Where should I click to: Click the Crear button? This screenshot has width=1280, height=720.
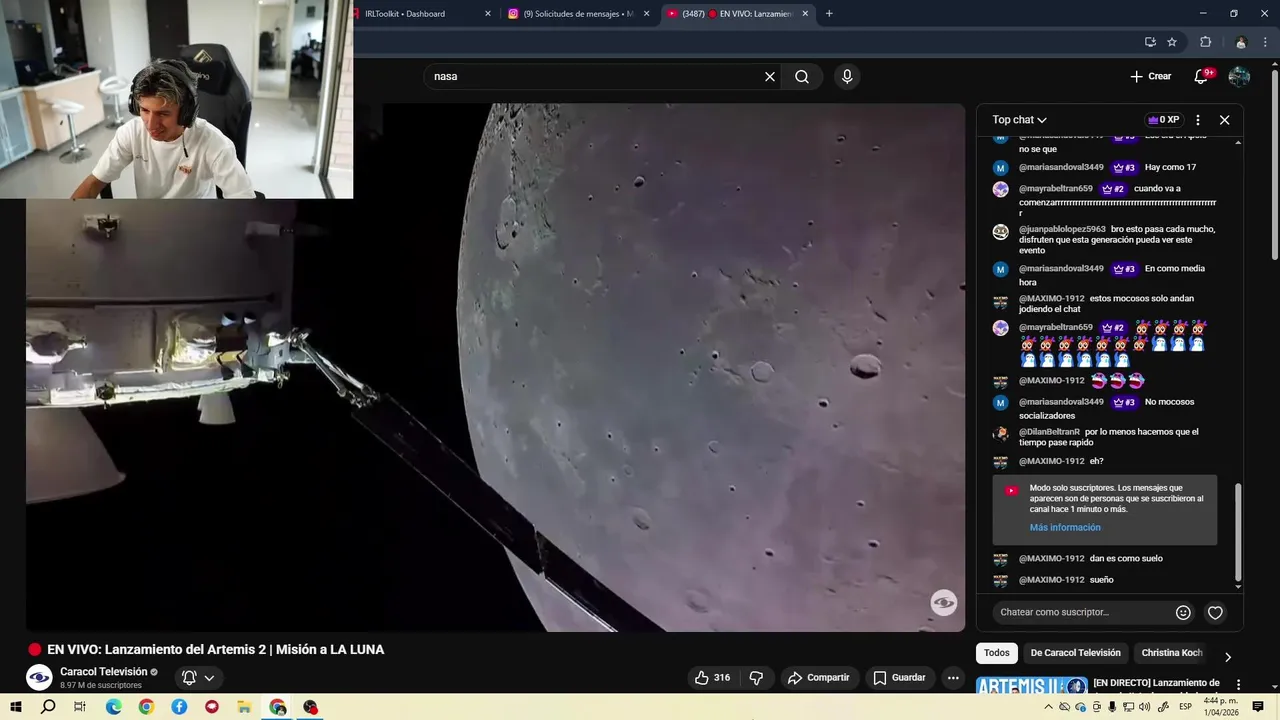(x=1150, y=76)
